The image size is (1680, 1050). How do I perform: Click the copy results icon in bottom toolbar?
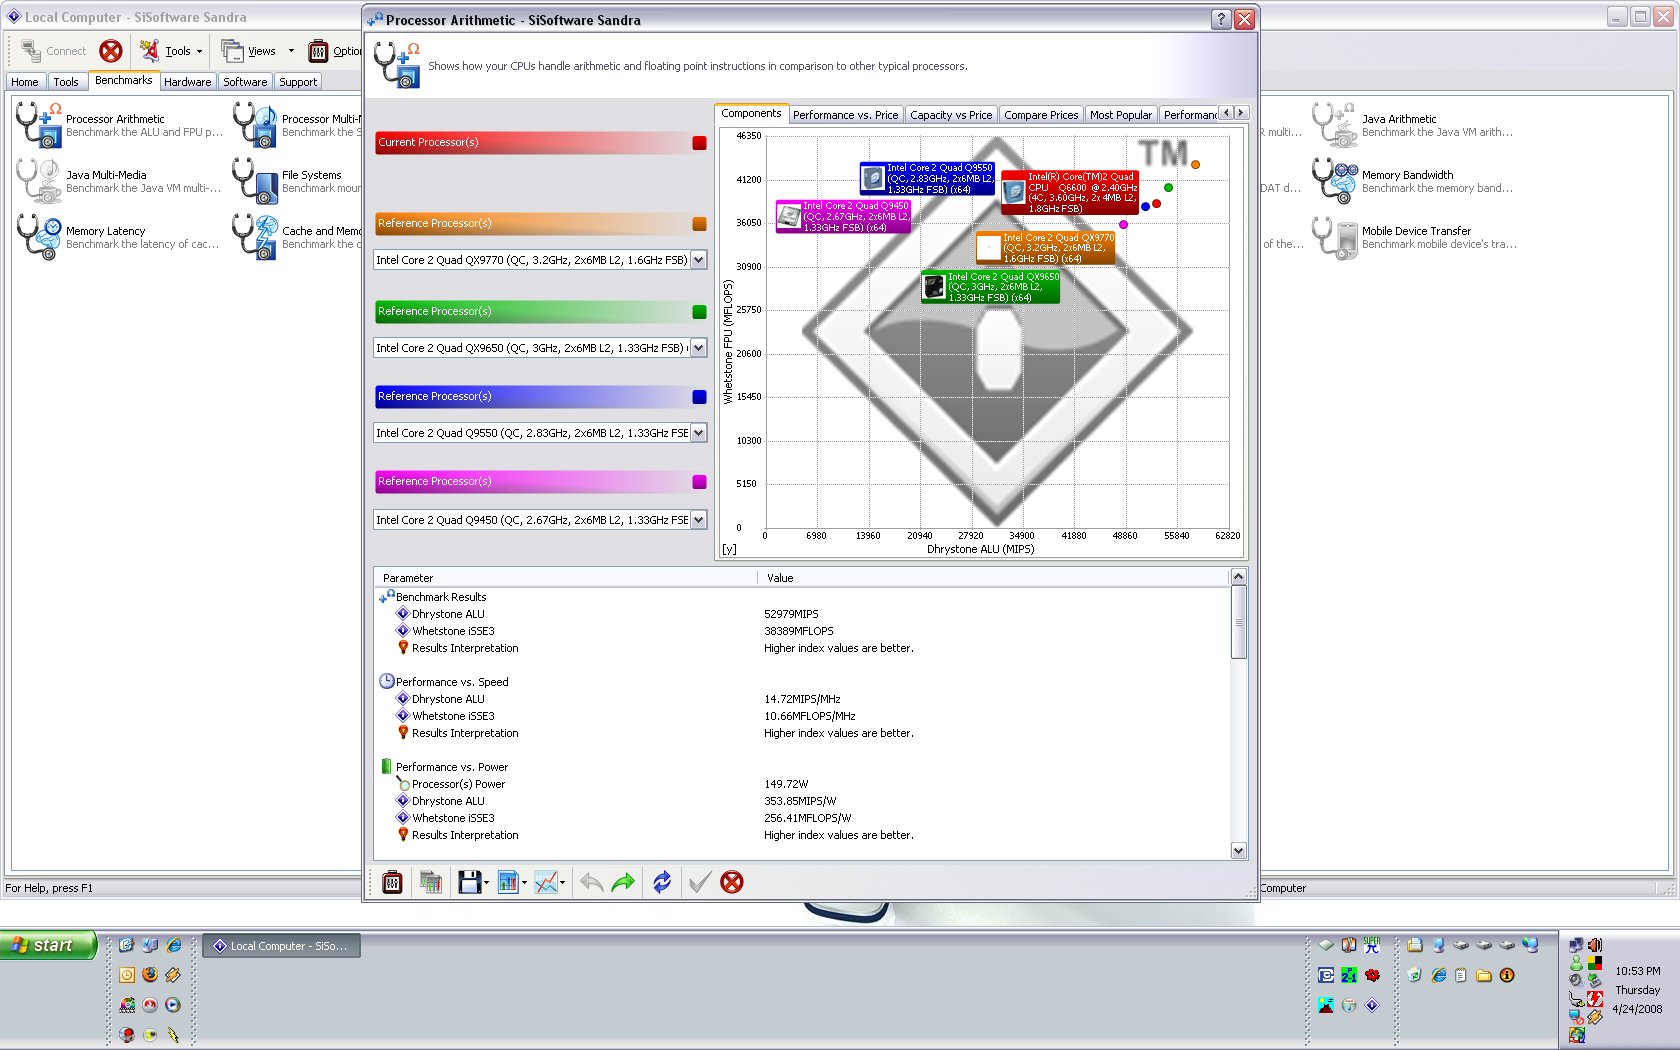431,882
